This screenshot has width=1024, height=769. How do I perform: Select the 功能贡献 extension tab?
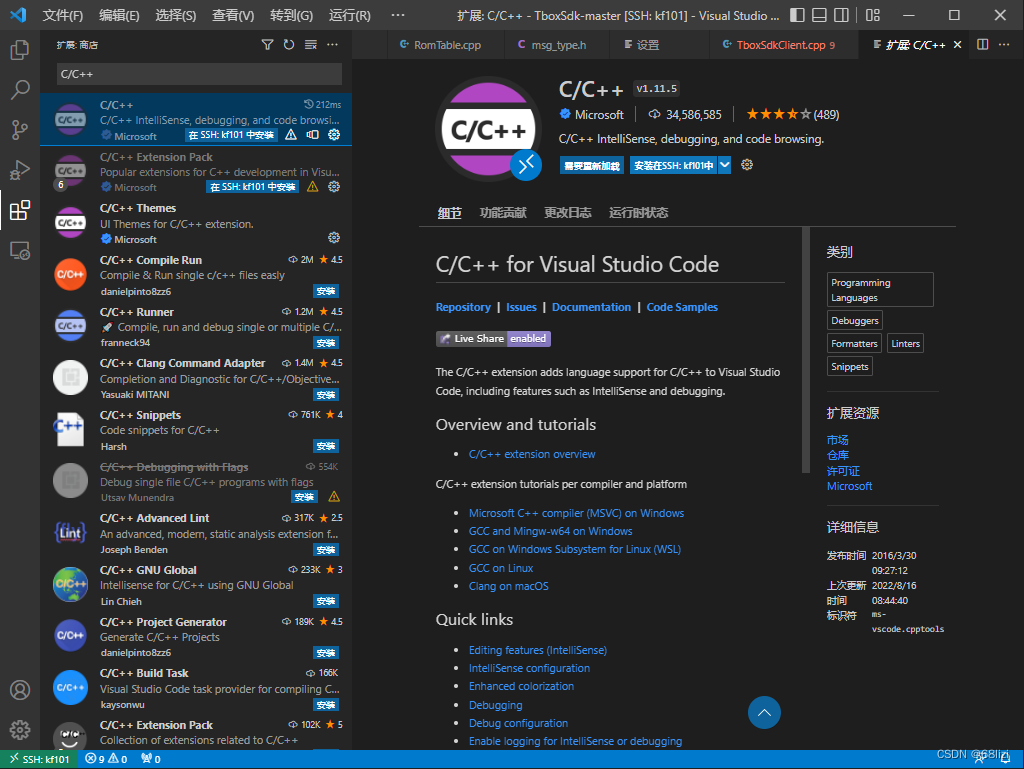click(503, 213)
